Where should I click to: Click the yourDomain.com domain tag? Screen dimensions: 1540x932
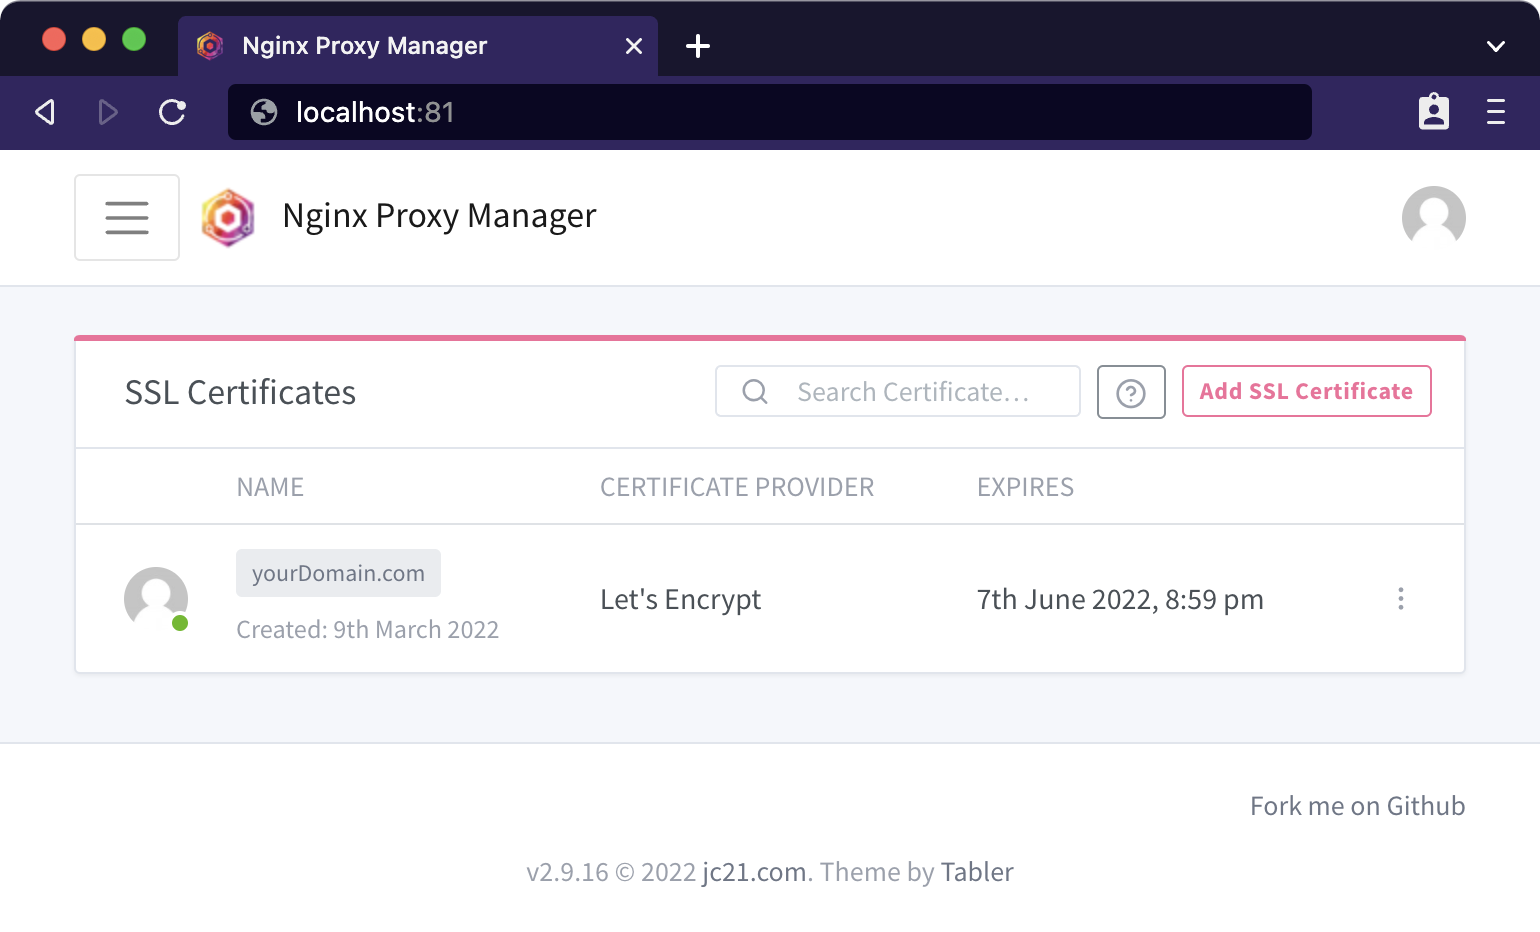pyautogui.click(x=338, y=573)
